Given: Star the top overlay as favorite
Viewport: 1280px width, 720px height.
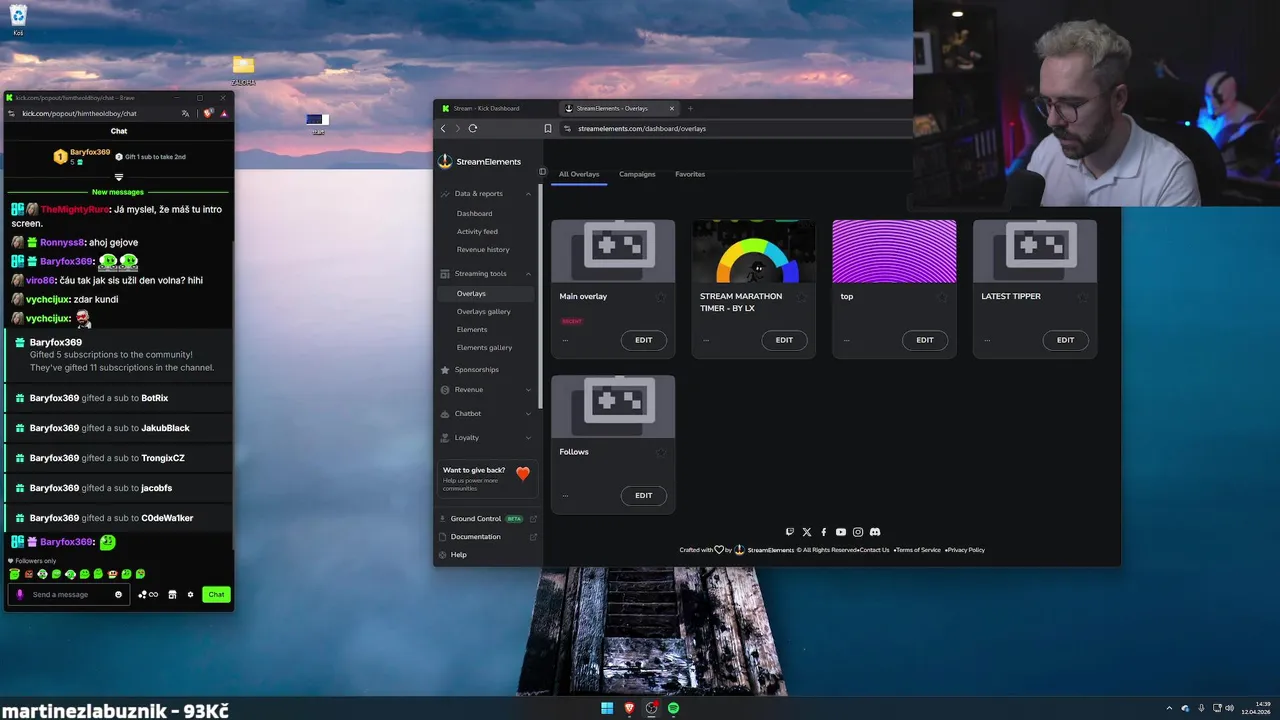Looking at the screenshot, I should pyautogui.click(x=942, y=297).
